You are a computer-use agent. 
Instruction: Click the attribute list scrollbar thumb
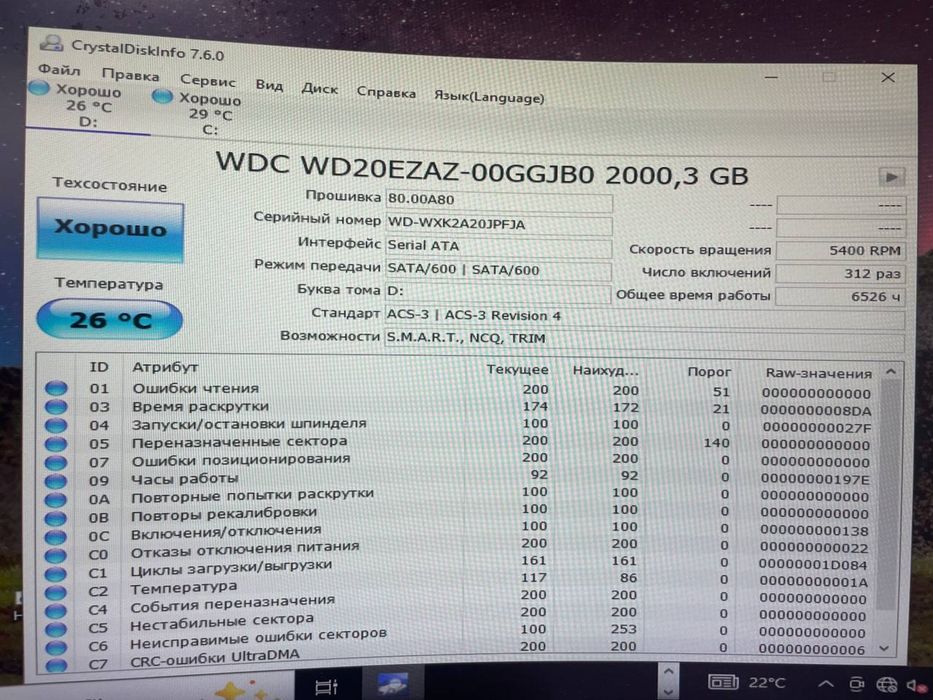click(x=889, y=494)
